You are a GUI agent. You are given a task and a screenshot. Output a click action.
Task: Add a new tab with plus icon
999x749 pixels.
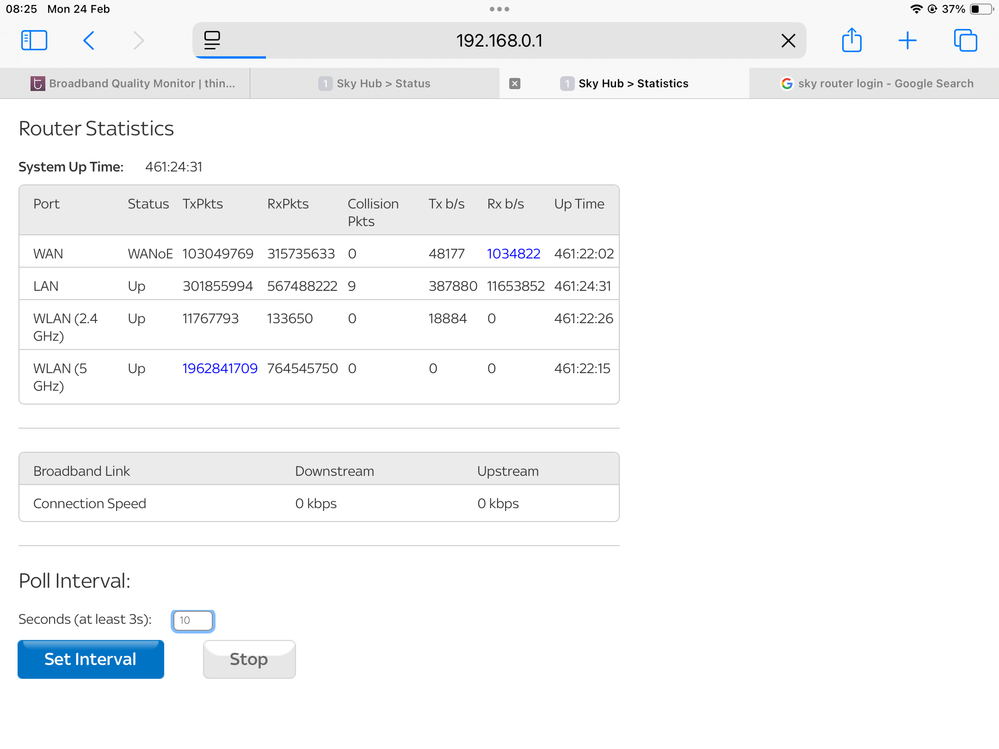click(907, 40)
